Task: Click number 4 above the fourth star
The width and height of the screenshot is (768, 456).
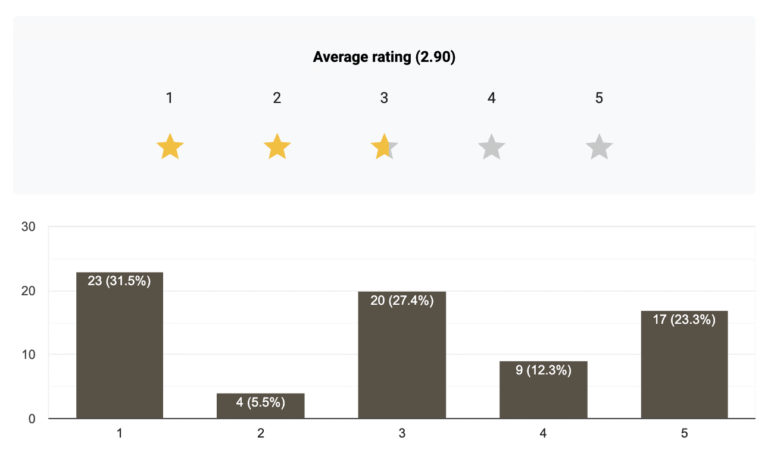Action: pyautogui.click(x=491, y=98)
